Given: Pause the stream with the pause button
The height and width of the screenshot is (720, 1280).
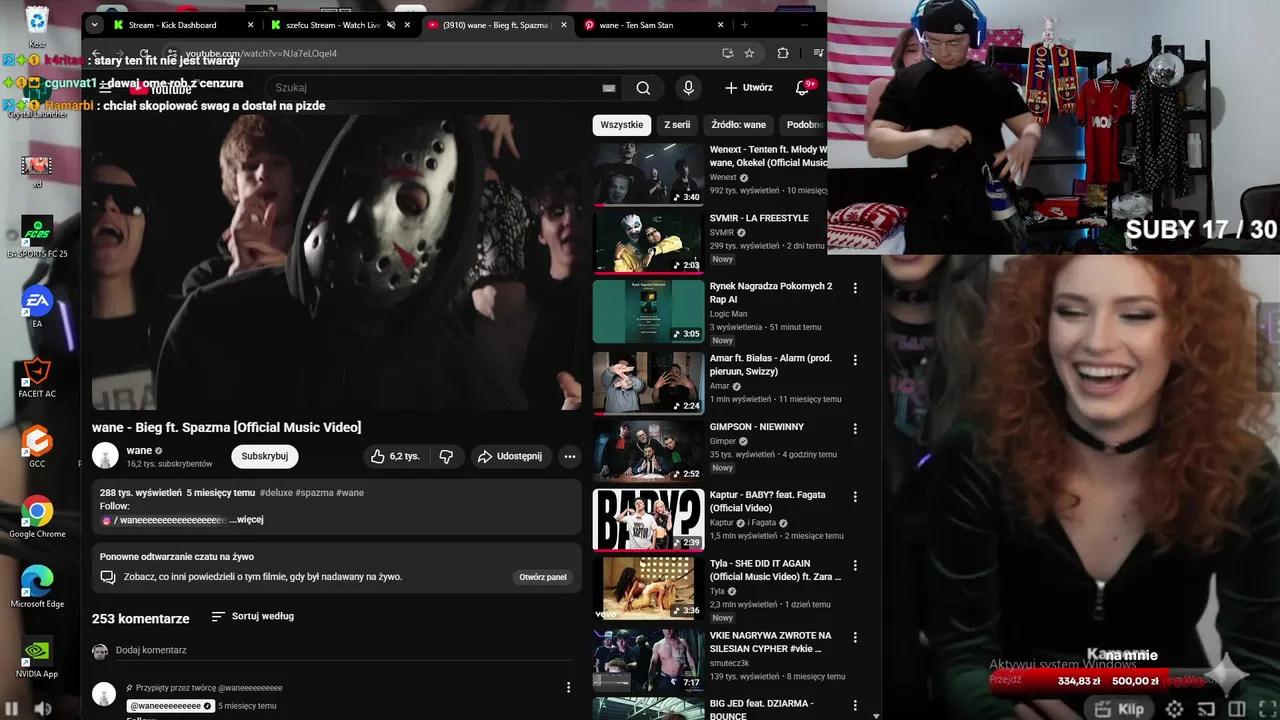Looking at the screenshot, I should [12, 709].
